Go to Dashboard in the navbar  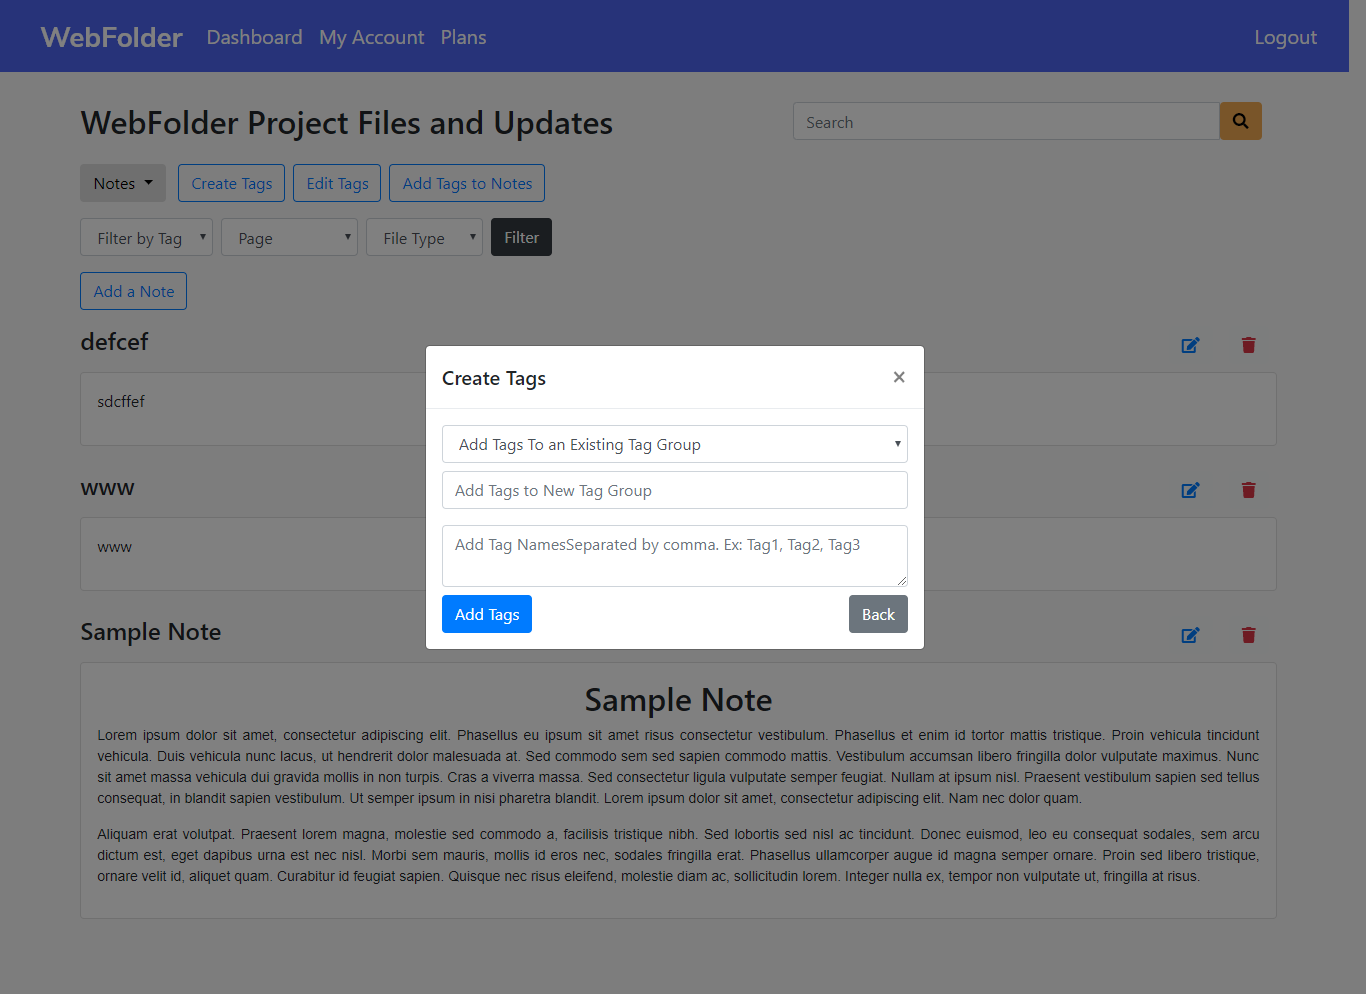[x=254, y=37]
